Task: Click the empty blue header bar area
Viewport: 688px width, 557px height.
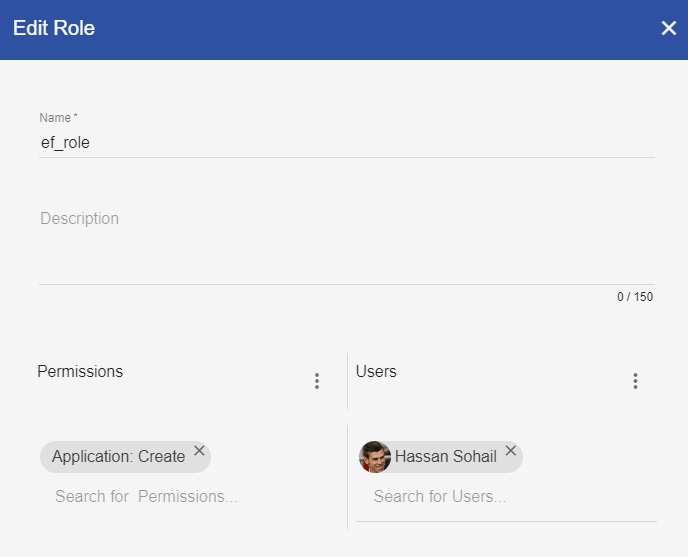Action: coord(380,28)
